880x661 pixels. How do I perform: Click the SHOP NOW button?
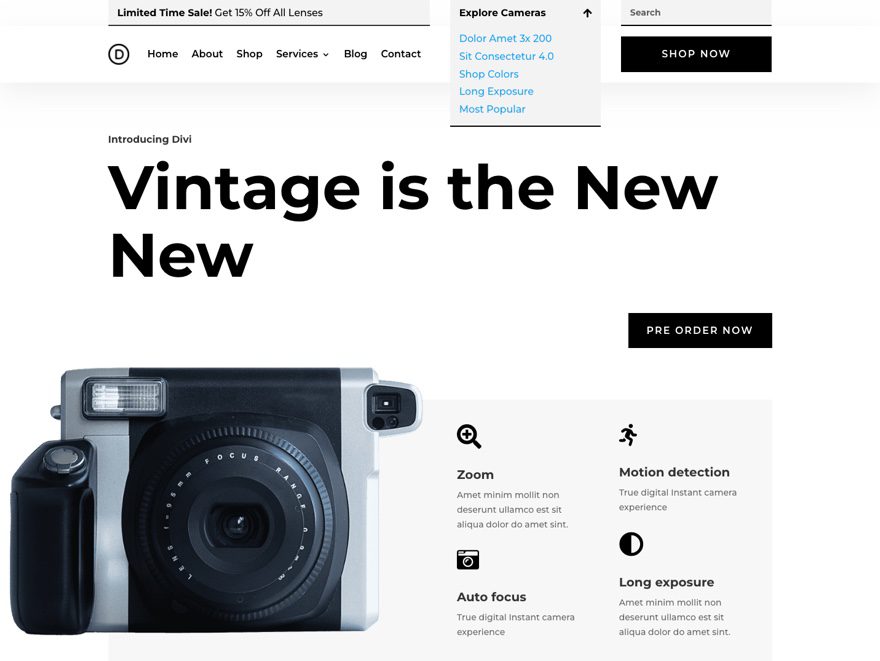[x=696, y=54]
